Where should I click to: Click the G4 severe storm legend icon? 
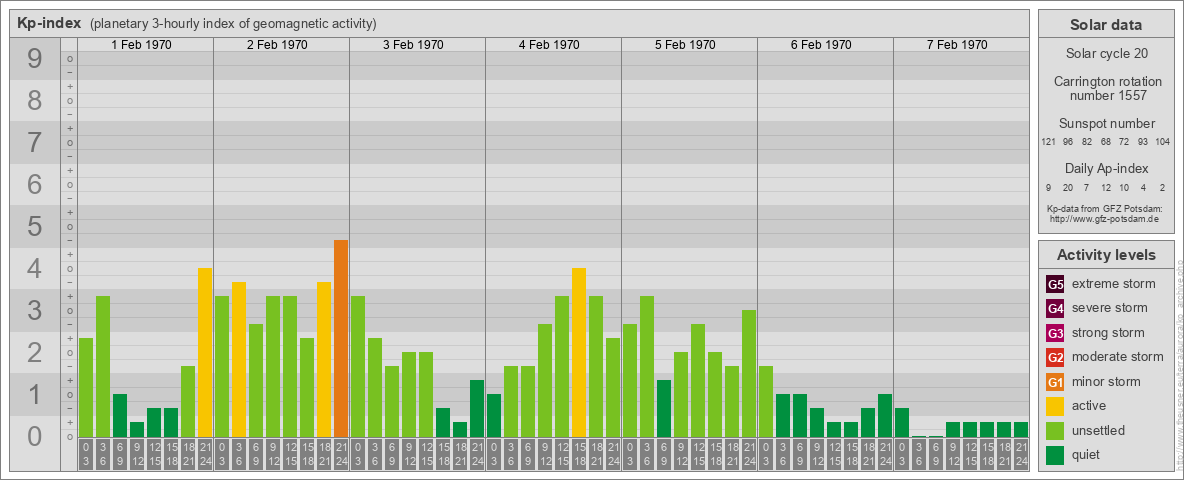1055,308
